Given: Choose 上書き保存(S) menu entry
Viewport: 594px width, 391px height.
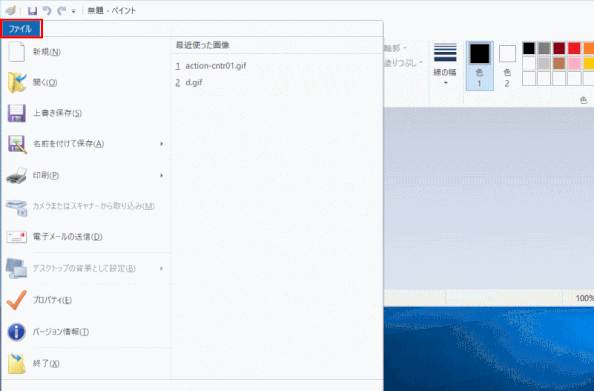Looking at the screenshot, I should coord(86,113).
